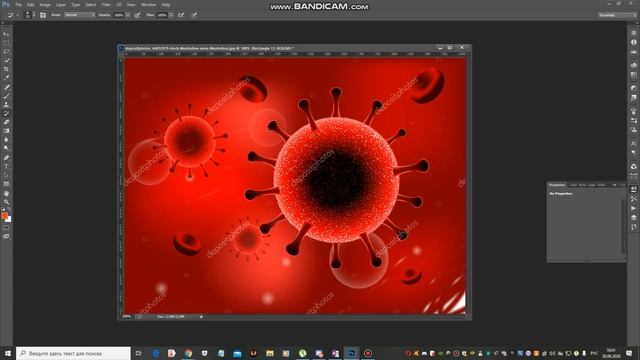
Task: Open the Properties panel flyout menu
Action: coord(622,185)
